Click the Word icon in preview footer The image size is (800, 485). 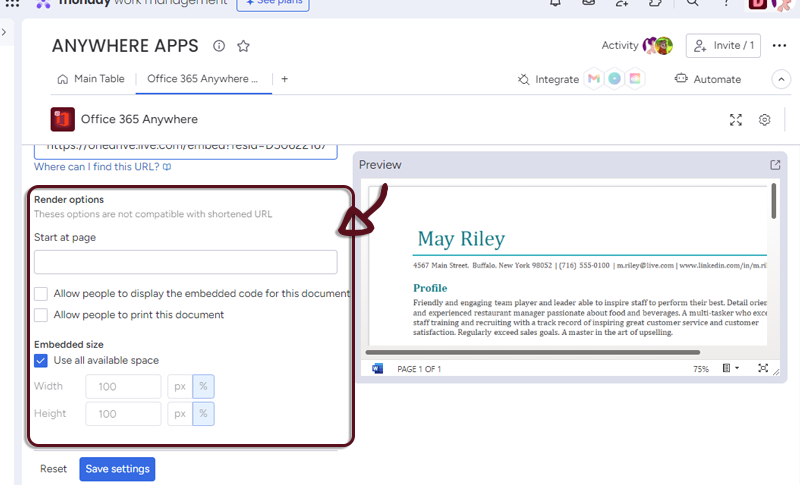(x=378, y=369)
